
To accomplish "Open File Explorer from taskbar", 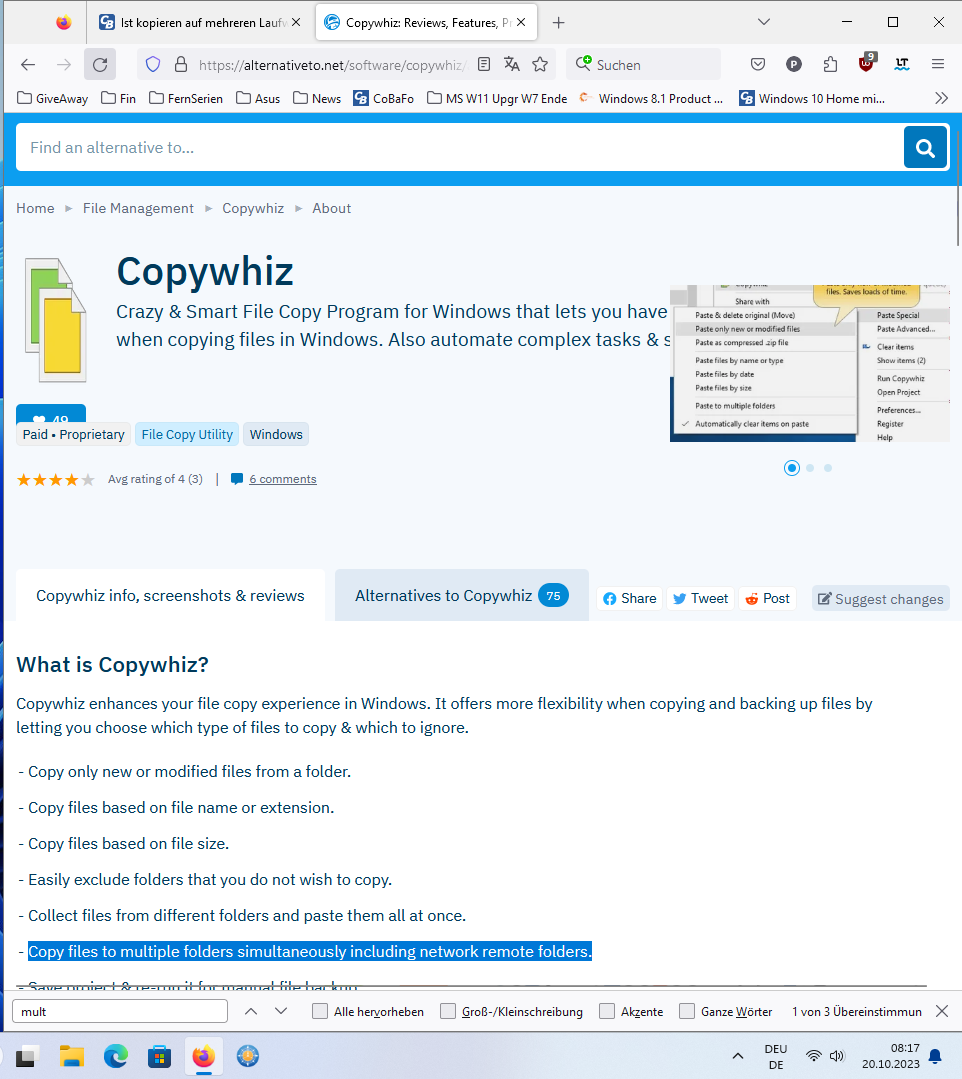I will point(72,1056).
